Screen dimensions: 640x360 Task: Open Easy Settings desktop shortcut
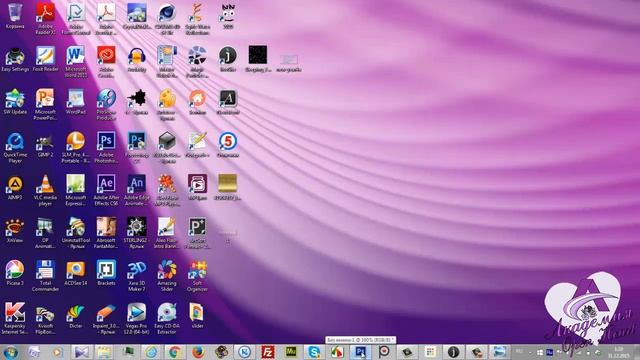click(15, 59)
